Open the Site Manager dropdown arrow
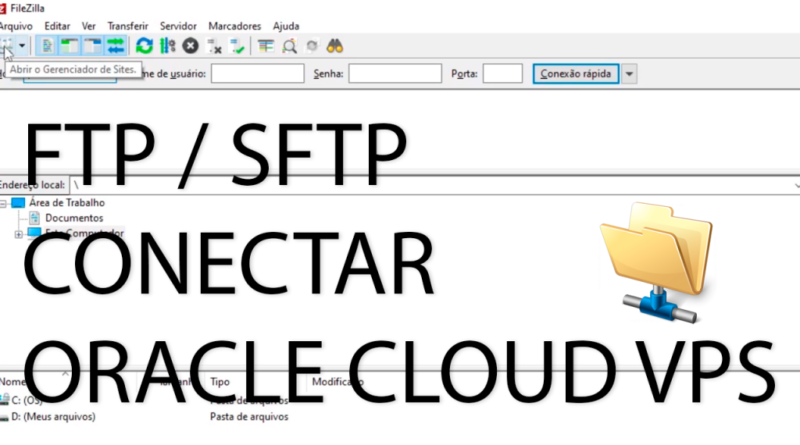The height and width of the screenshot is (445, 800). [22, 46]
